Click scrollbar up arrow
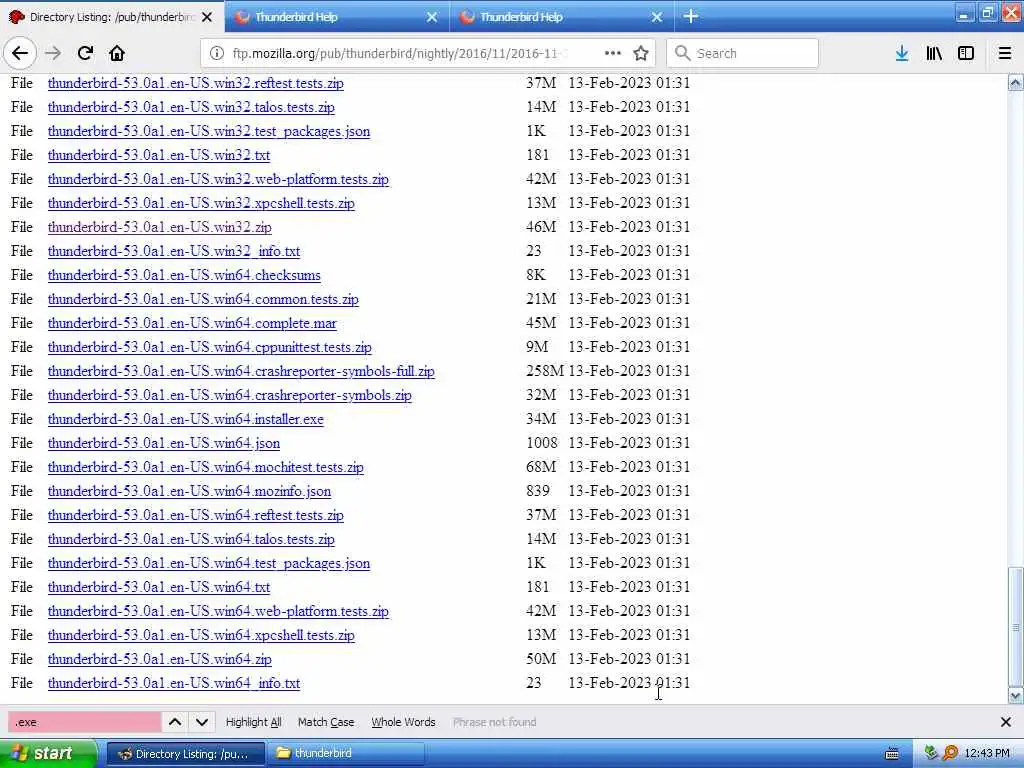The width and height of the screenshot is (1024, 768). click(x=1016, y=82)
